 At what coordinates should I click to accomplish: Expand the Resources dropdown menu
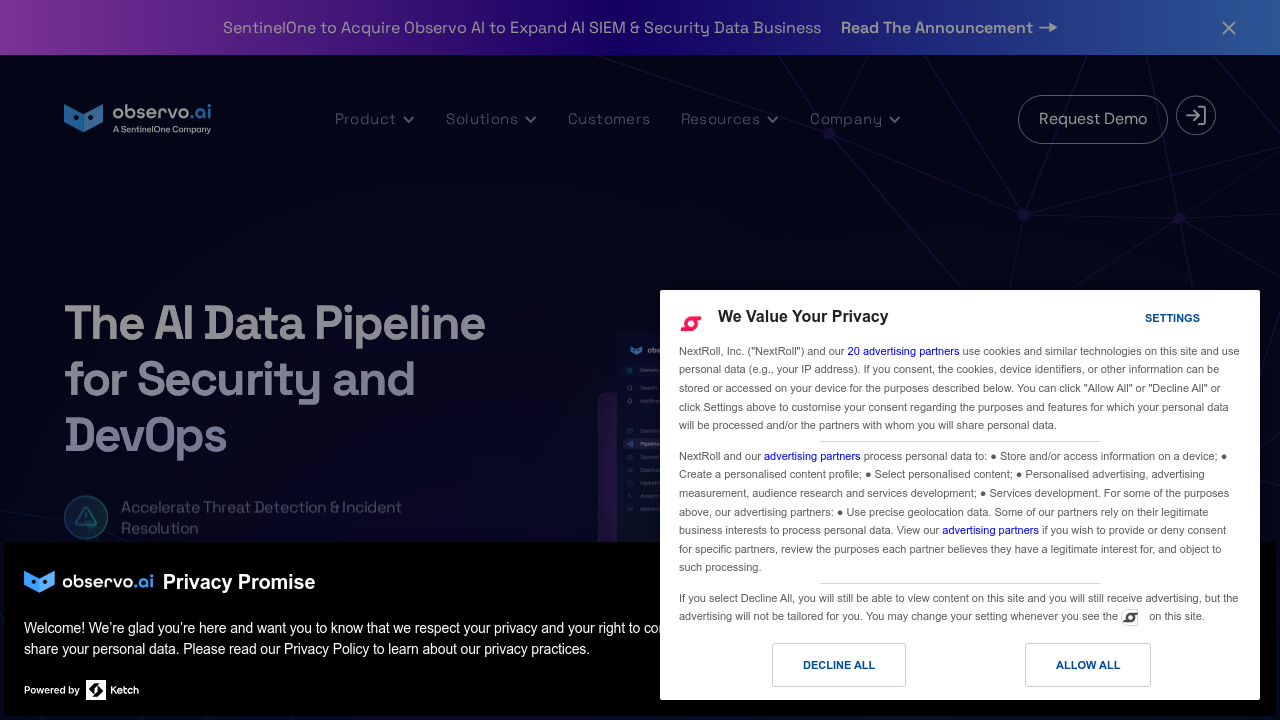click(x=729, y=119)
